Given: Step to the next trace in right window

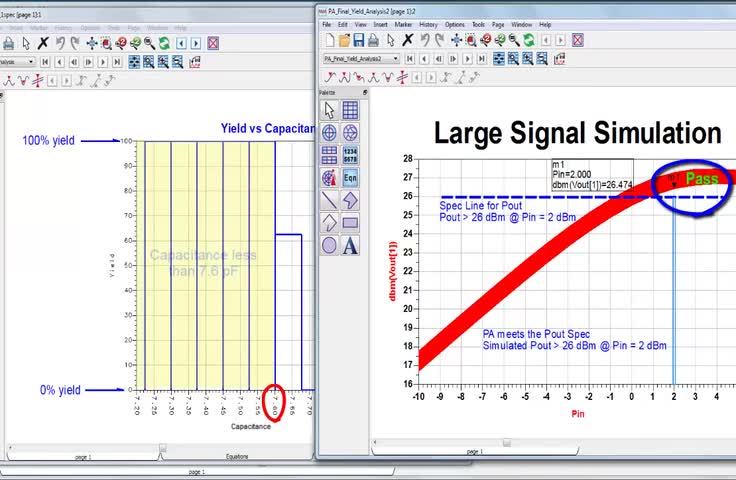Looking at the screenshot, I should pyautogui.click(x=468, y=59).
